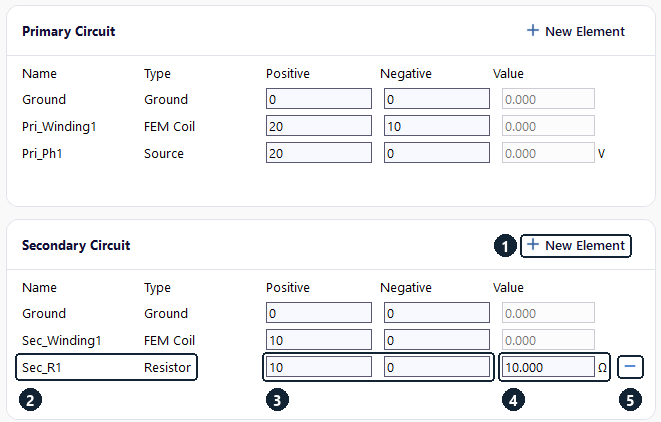Viewport: 661px width, 422px height.
Task: Edit Negative node of Pri_Ph1 source
Action: pyautogui.click(x=437, y=153)
